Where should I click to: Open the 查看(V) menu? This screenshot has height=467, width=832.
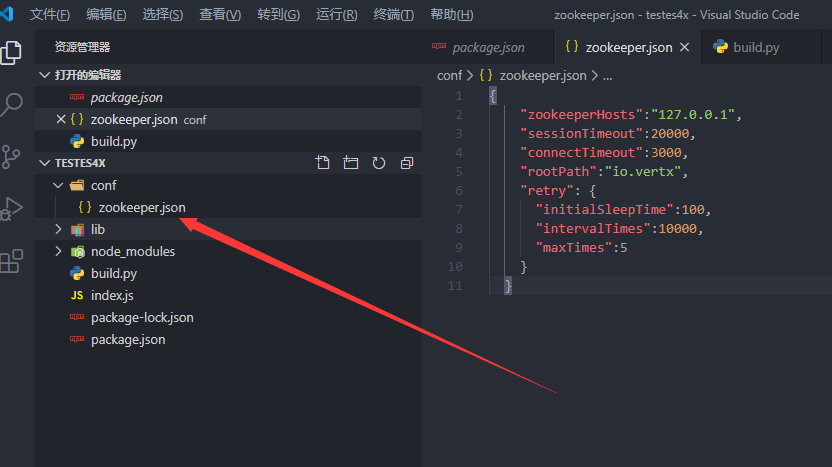pos(220,14)
